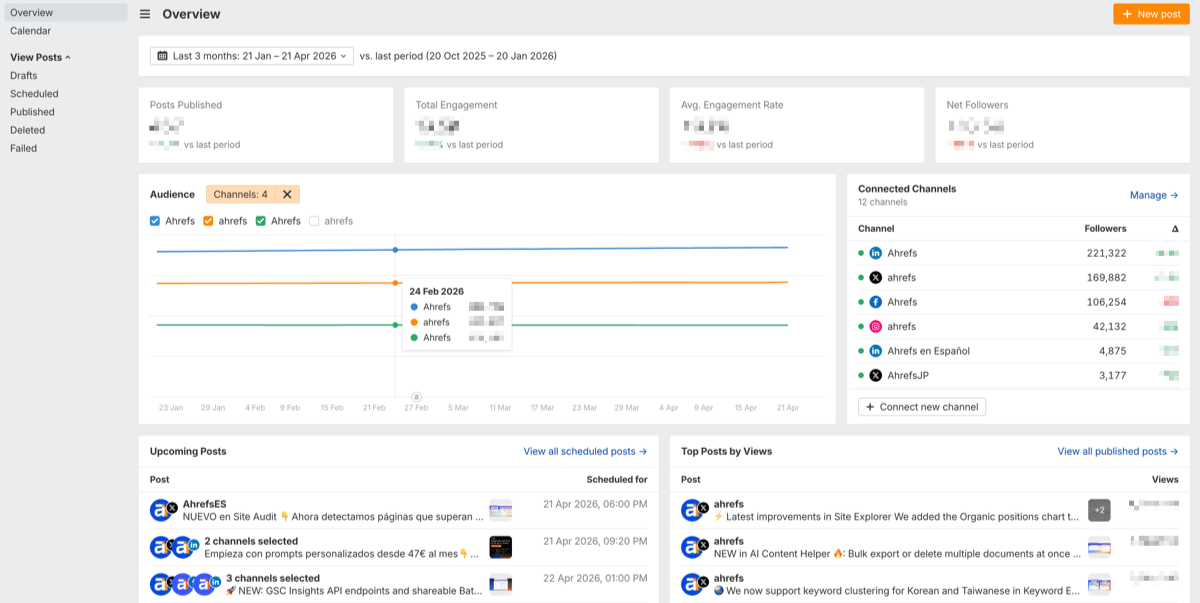Open Scheduled posts list

point(34,94)
